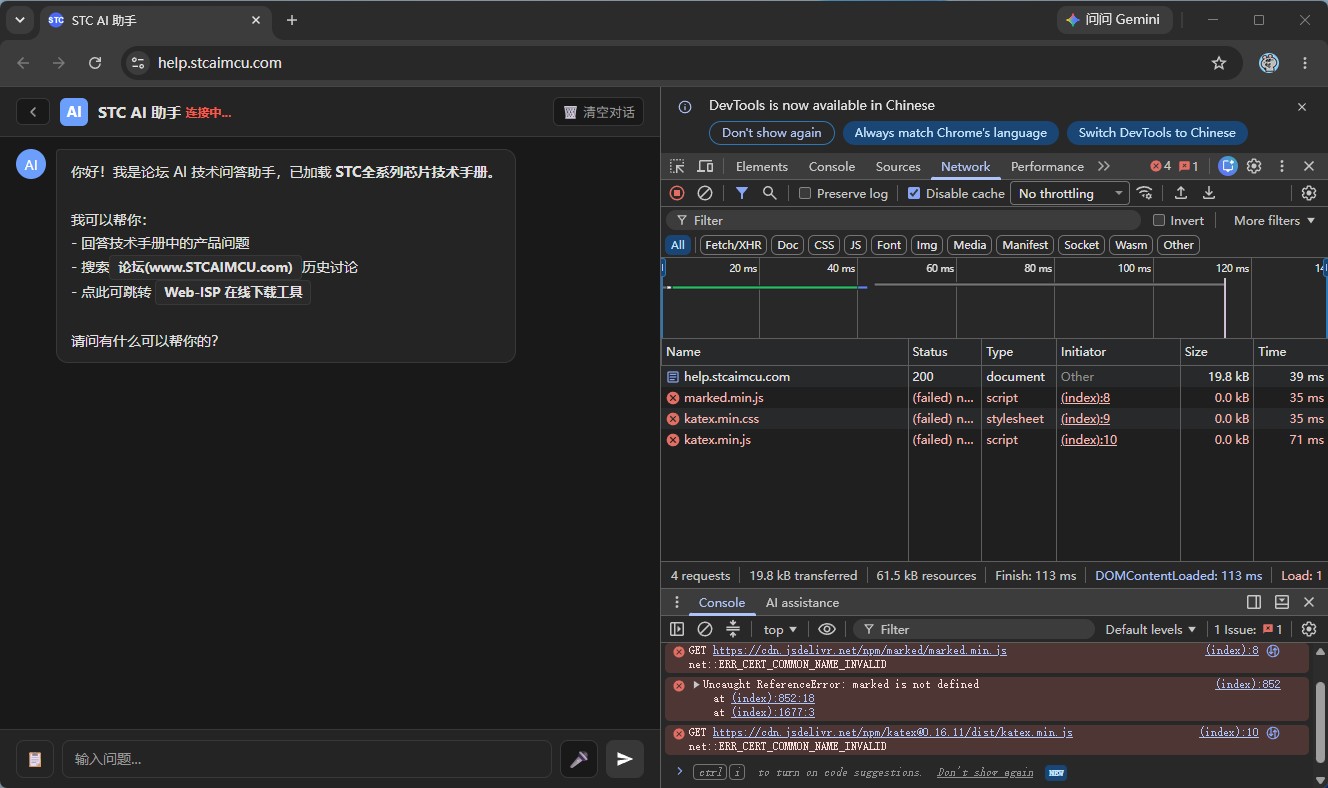Open the network search magnifier
The image size is (1328, 788).
tap(770, 193)
